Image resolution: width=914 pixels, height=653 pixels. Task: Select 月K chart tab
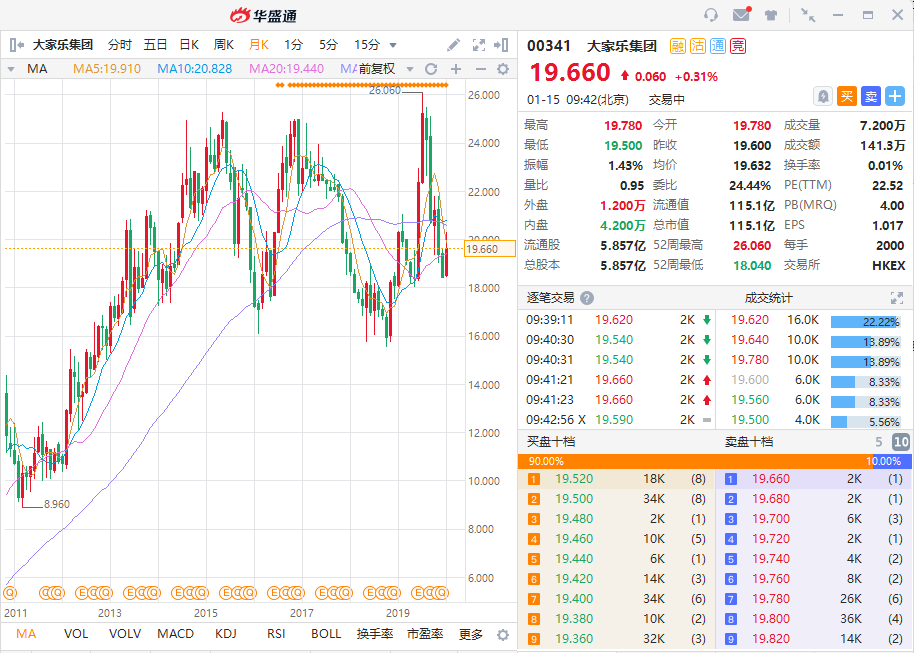coord(259,45)
